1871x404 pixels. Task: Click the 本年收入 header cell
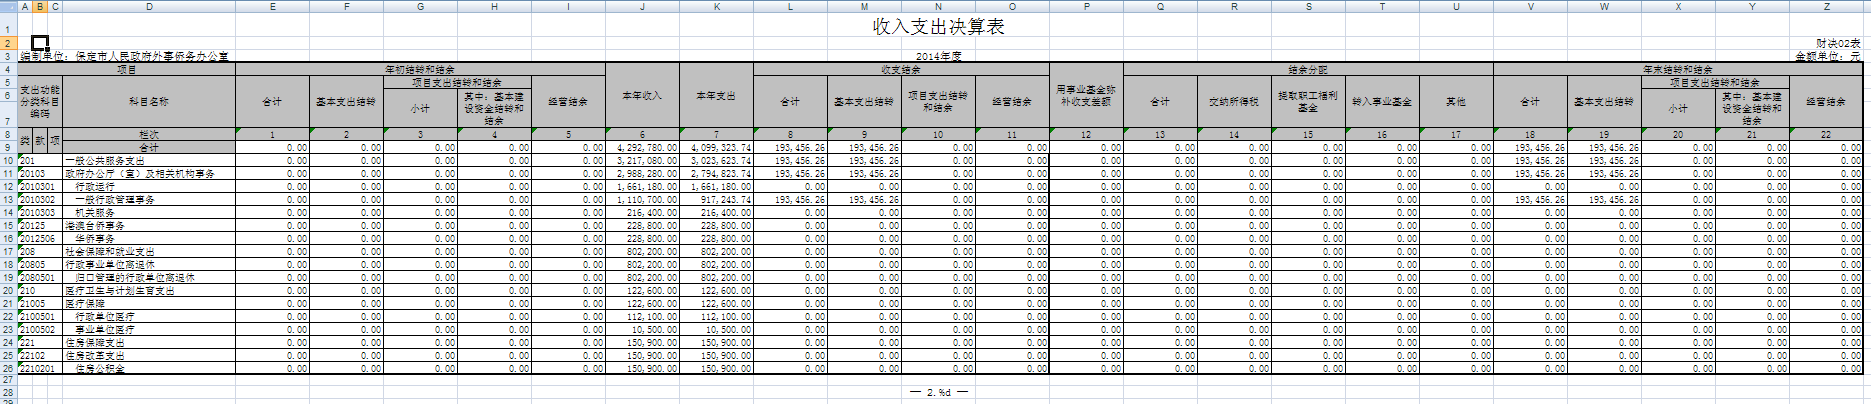pos(642,96)
